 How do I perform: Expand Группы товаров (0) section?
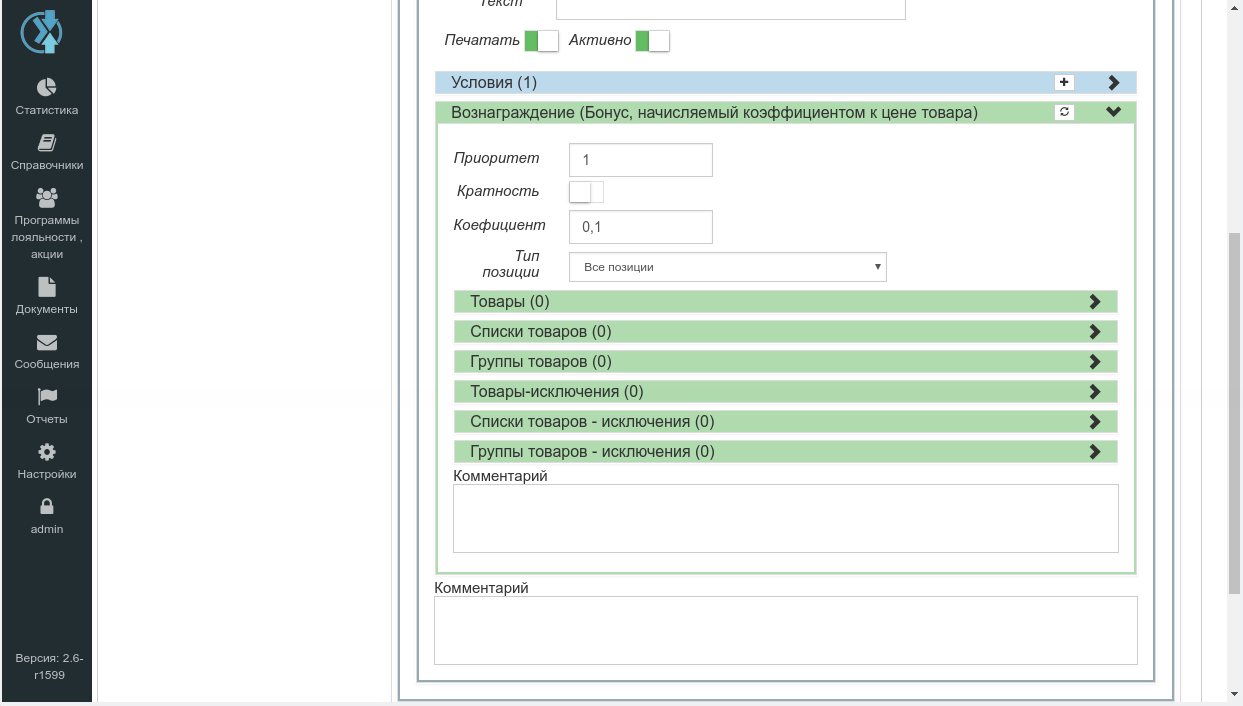coord(786,362)
